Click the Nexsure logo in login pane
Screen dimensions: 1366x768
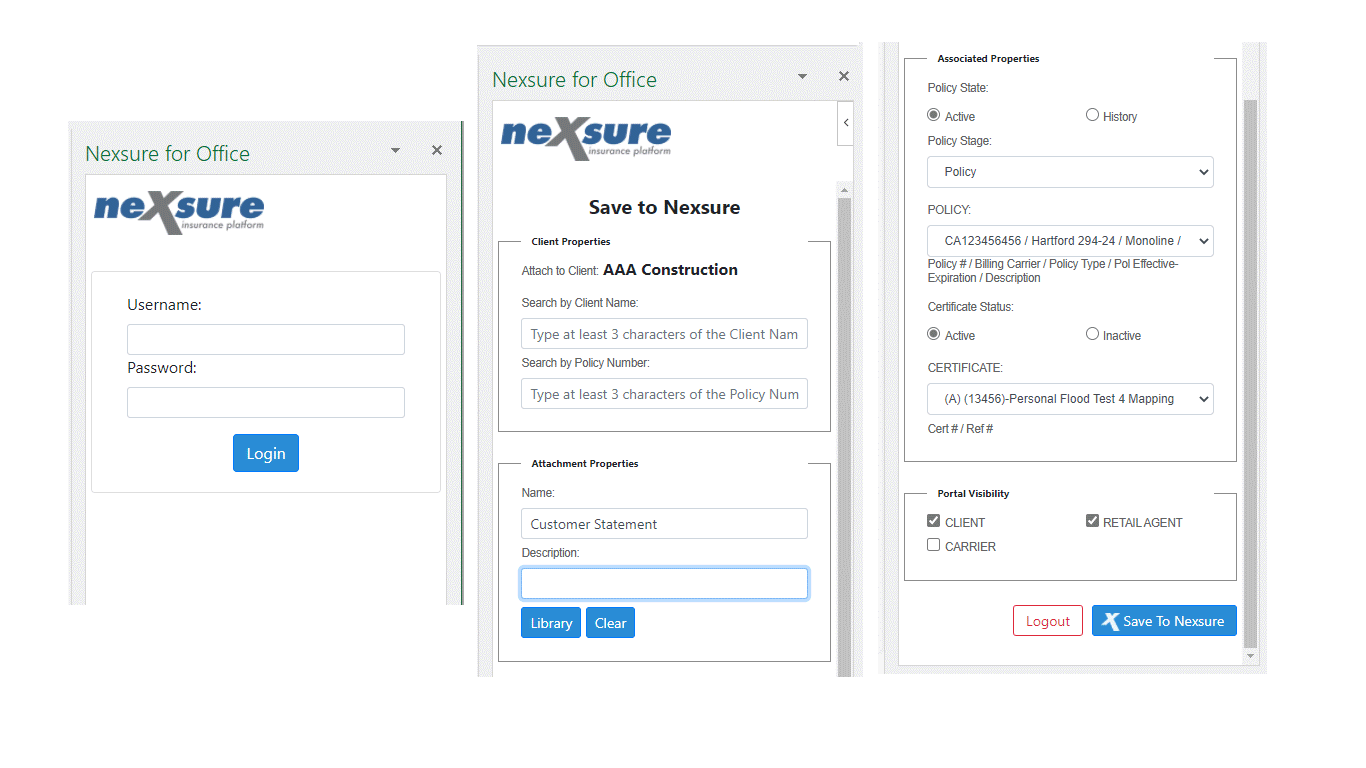pos(179,213)
